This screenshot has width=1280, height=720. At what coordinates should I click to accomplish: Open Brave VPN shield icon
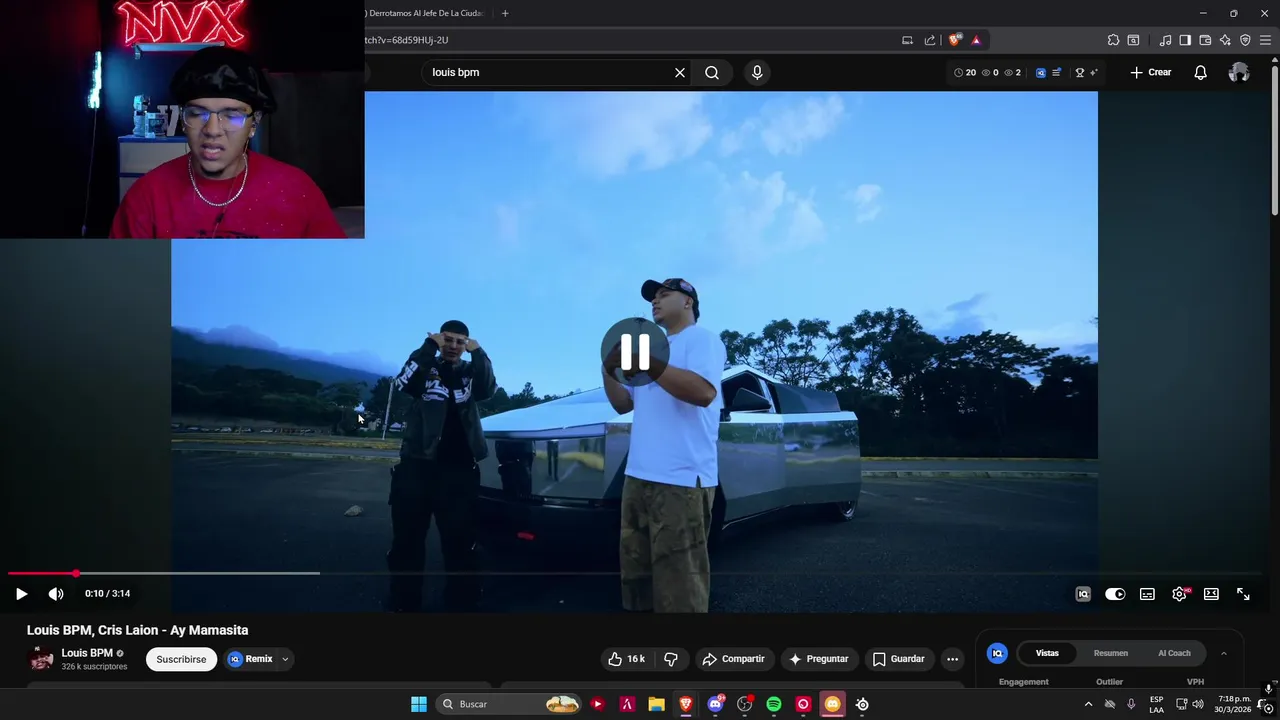click(1245, 40)
